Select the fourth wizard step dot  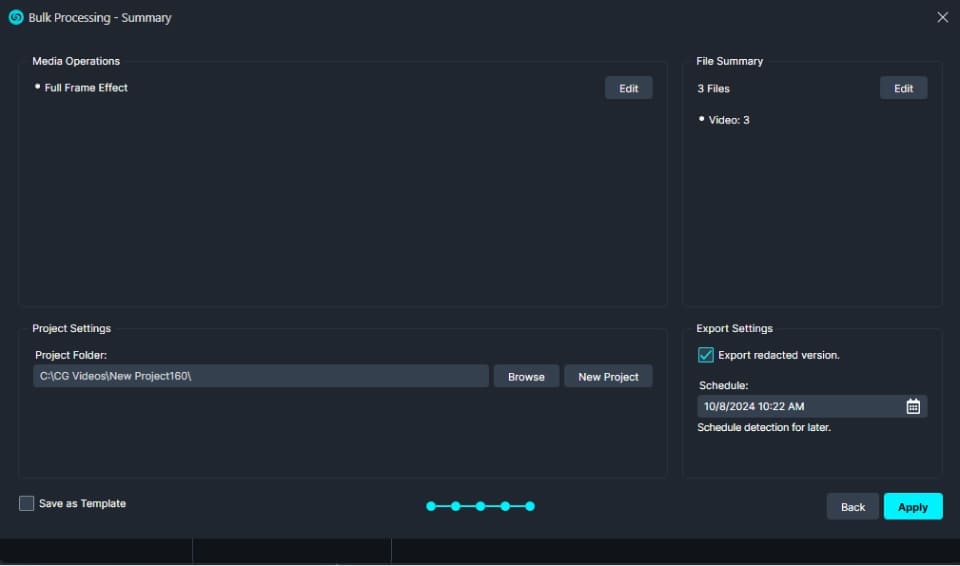pyautogui.click(x=505, y=506)
